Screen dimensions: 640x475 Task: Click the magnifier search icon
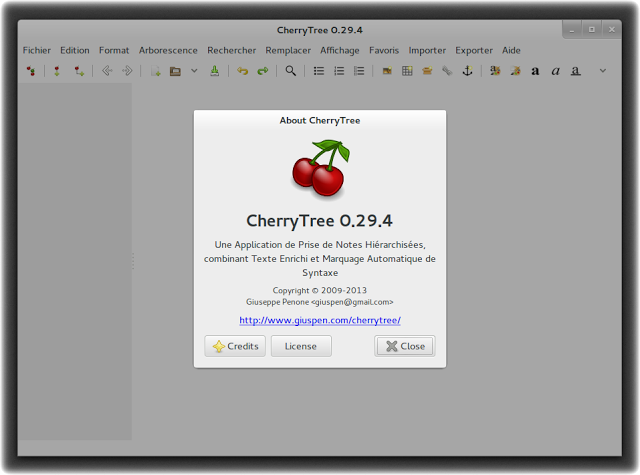click(x=291, y=71)
